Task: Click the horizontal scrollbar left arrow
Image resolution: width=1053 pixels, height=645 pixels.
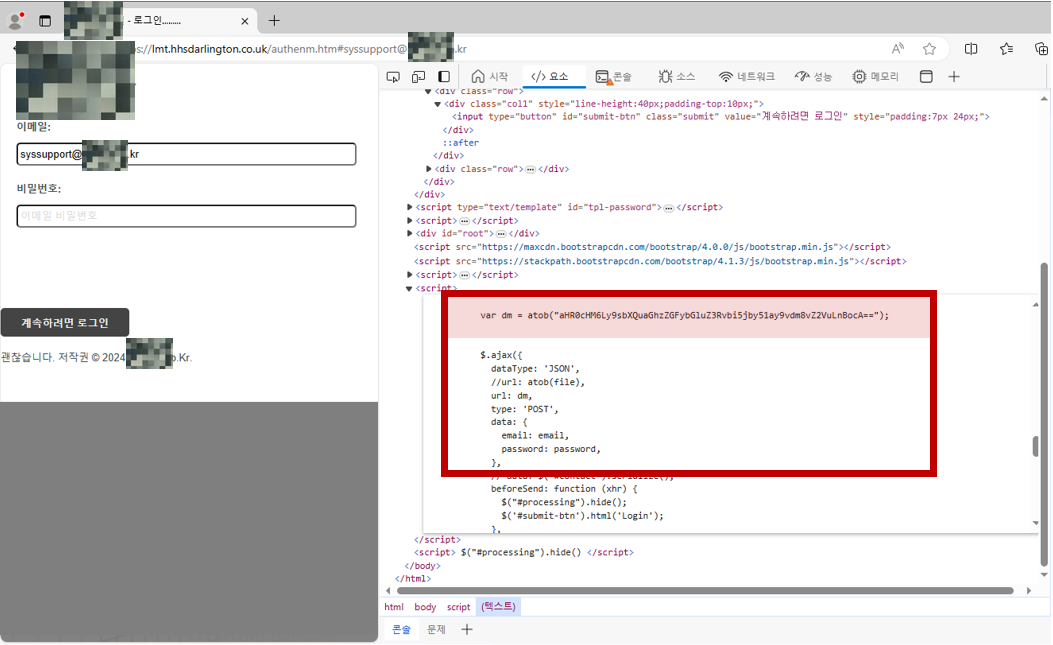Action: (x=388, y=591)
